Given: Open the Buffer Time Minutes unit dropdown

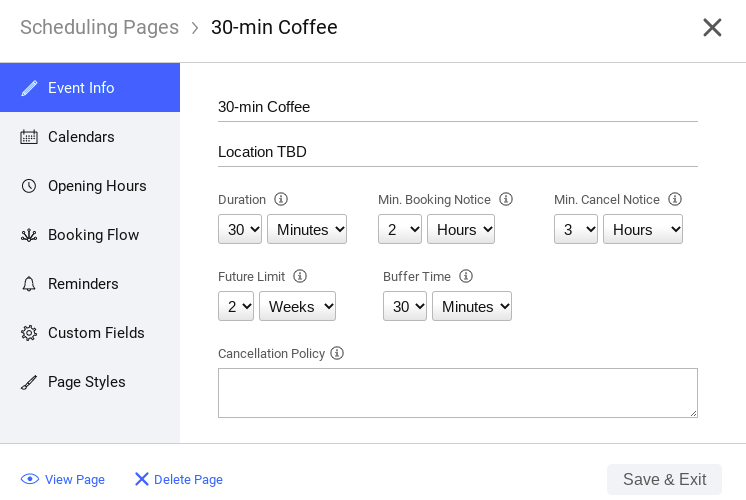Looking at the screenshot, I should [x=471, y=306].
